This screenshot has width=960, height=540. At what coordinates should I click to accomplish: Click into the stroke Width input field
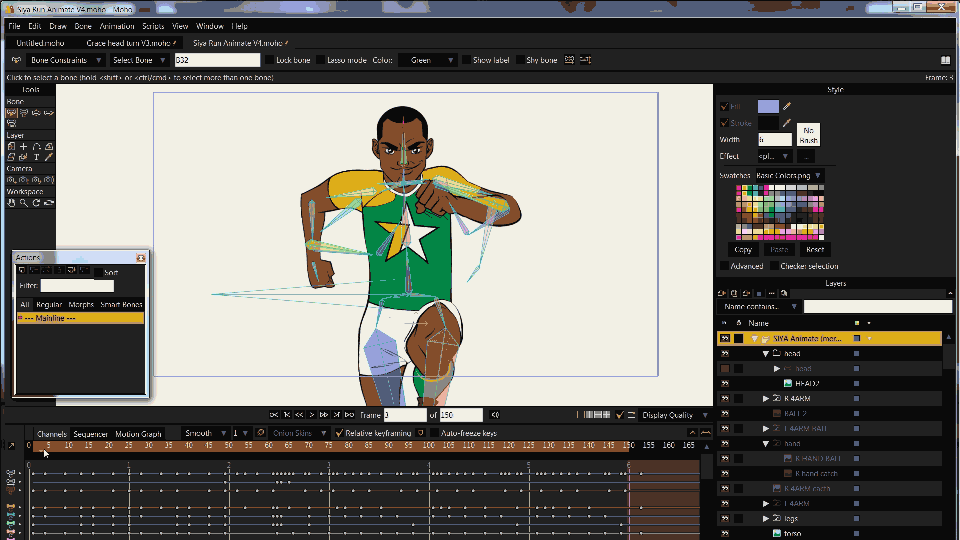[x=774, y=140]
